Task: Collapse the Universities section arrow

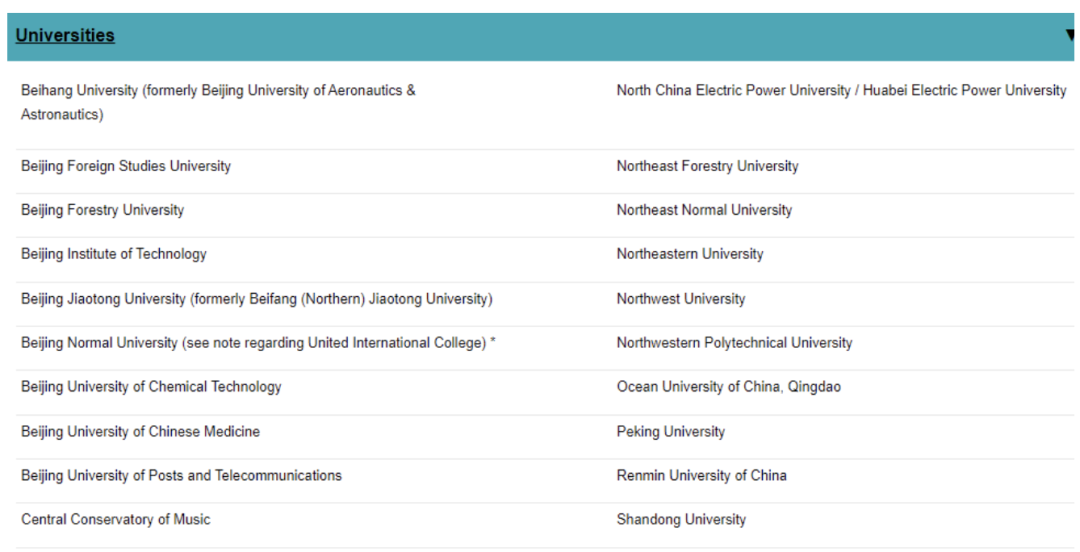Action: [x=1069, y=35]
